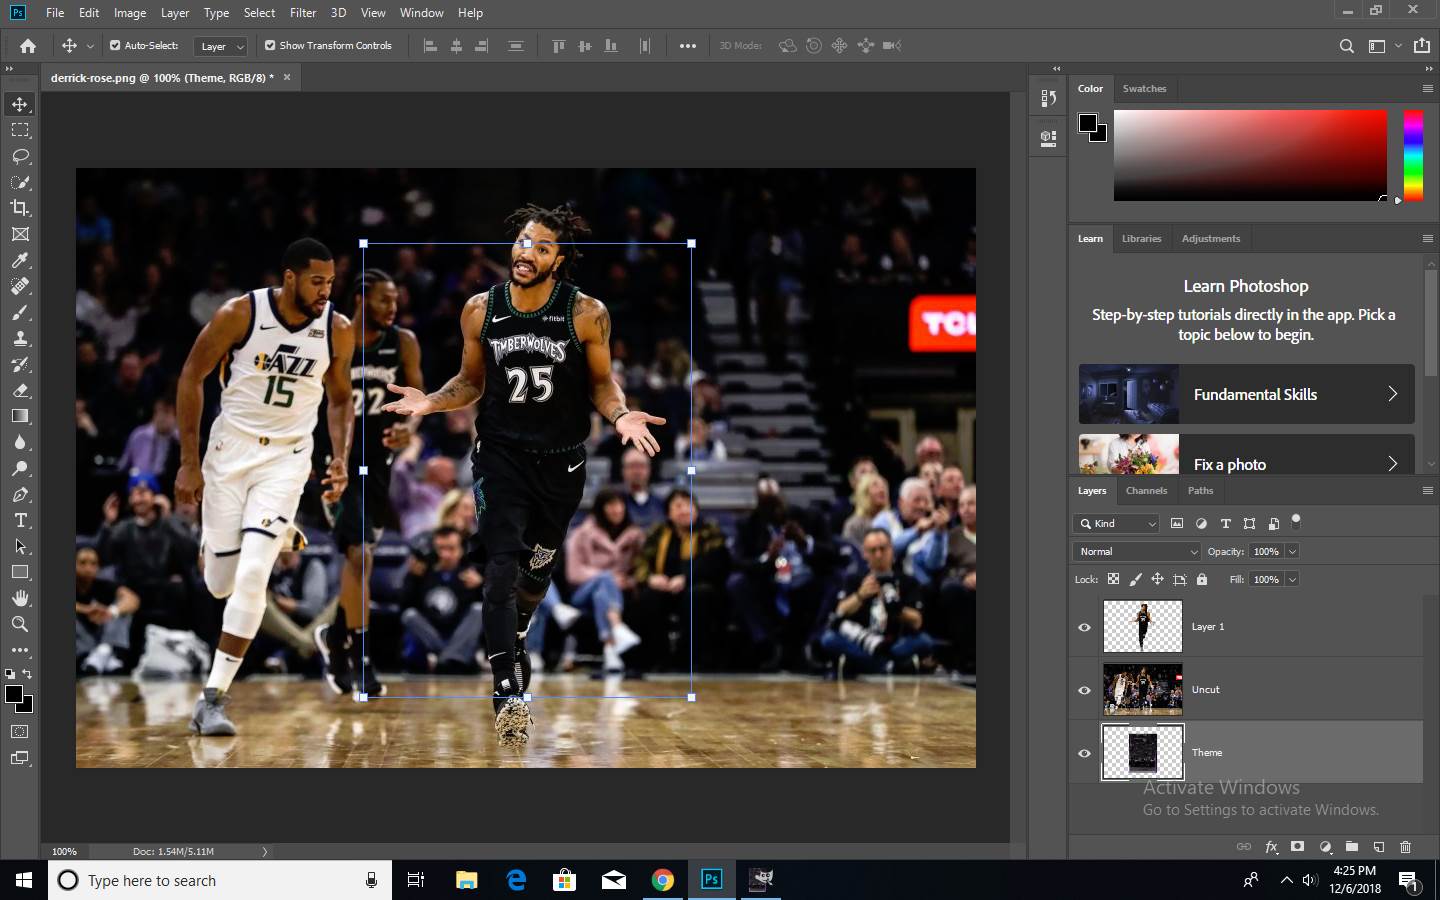Select the Rectangular Marquee tool

(x=20, y=130)
